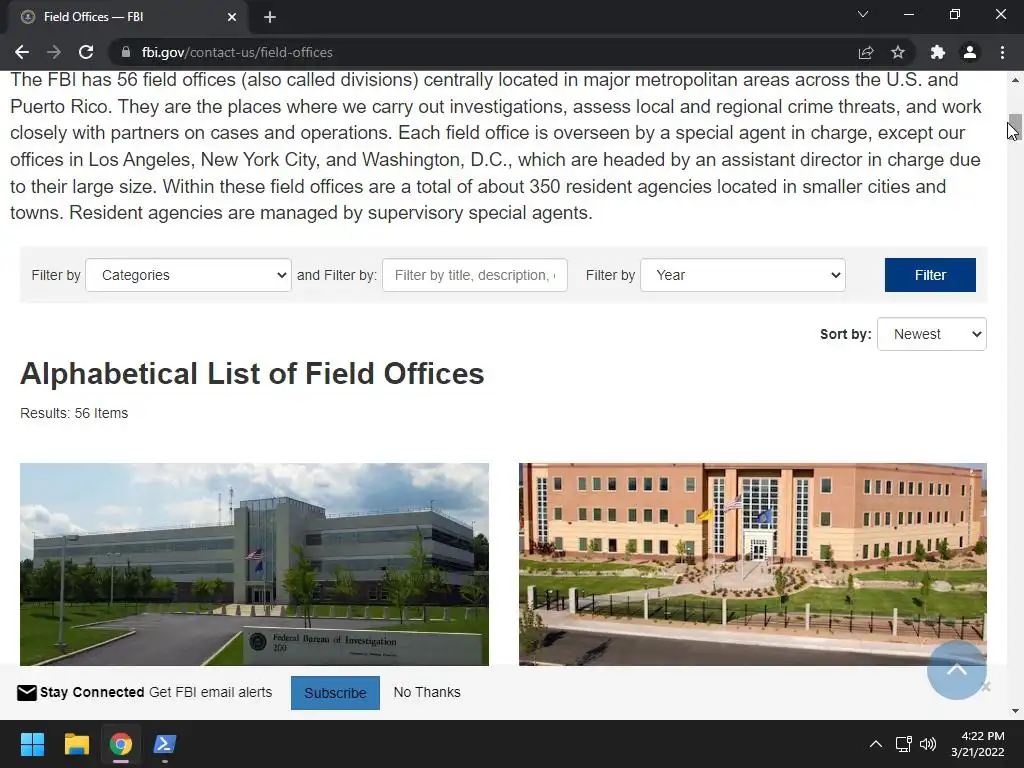Image resolution: width=1024 pixels, height=768 pixels.
Task: Click the scroll-to-top round arrow button
Action: pyautogui.click(x=957, y=670)
